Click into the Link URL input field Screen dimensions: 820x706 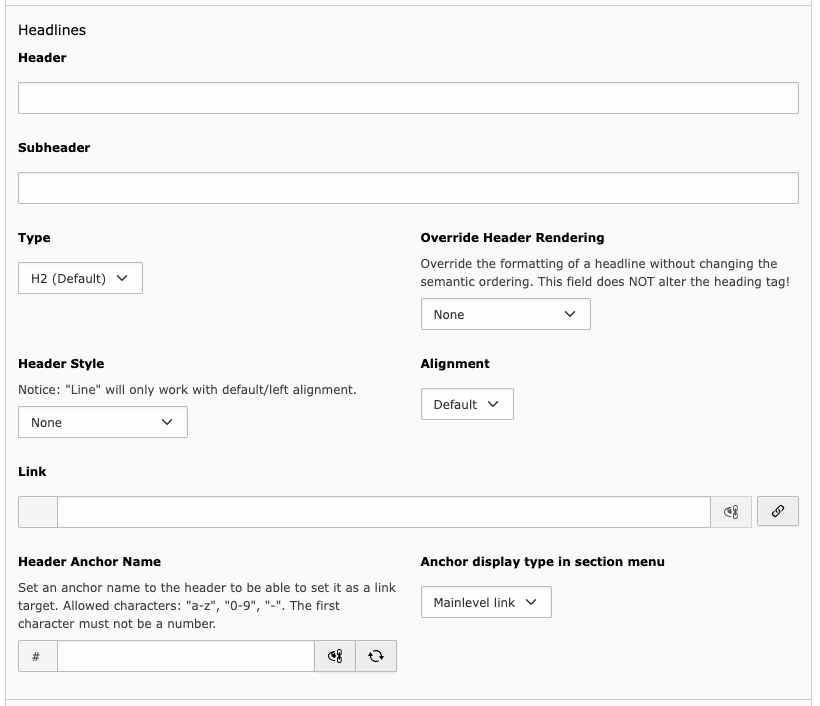point(384,512)
